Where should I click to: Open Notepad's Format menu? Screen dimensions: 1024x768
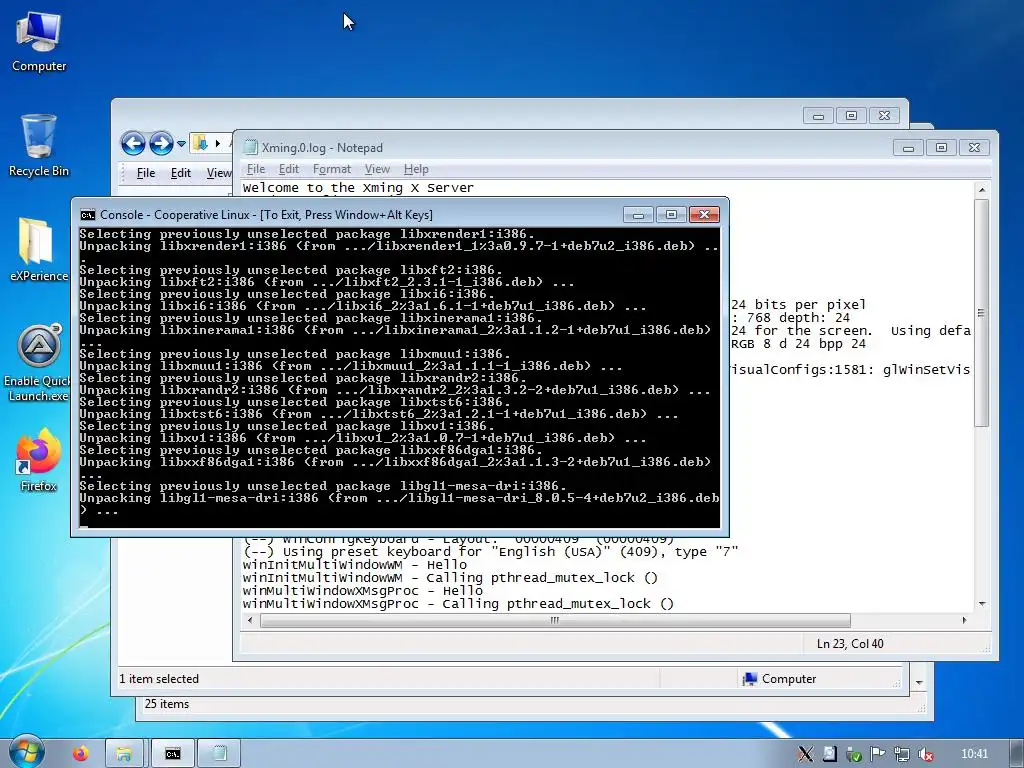tap(332, 169)
